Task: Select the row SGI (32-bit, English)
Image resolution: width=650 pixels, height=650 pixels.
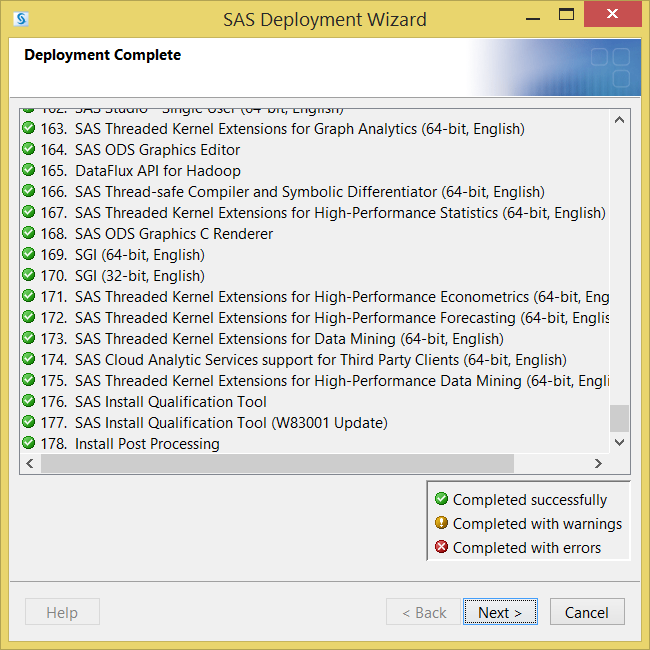Action: pyautogui.click(x=315, y=276)
